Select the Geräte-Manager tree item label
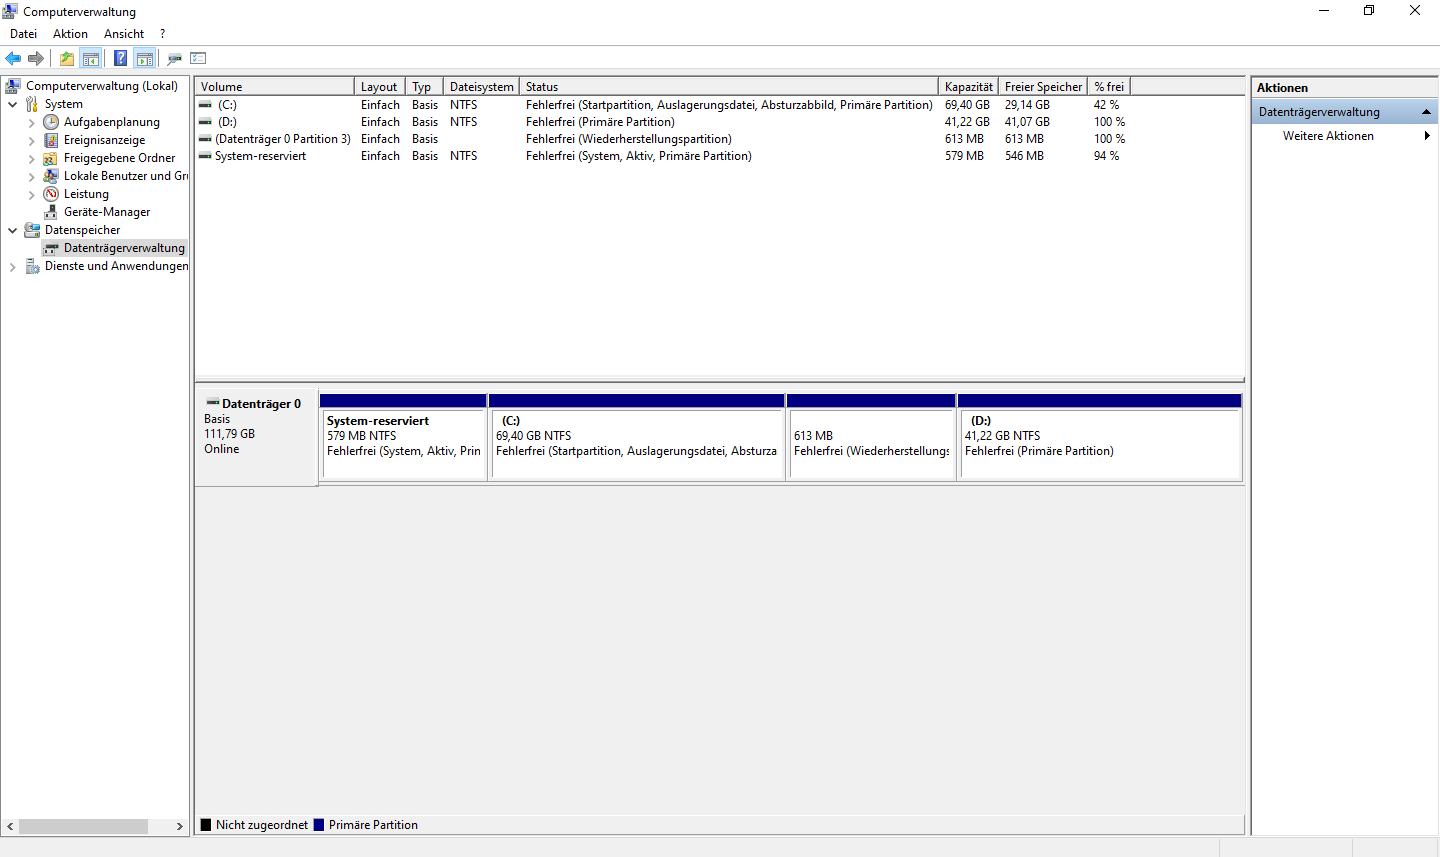The image size is (1440, 857). (x=107, y=212)
